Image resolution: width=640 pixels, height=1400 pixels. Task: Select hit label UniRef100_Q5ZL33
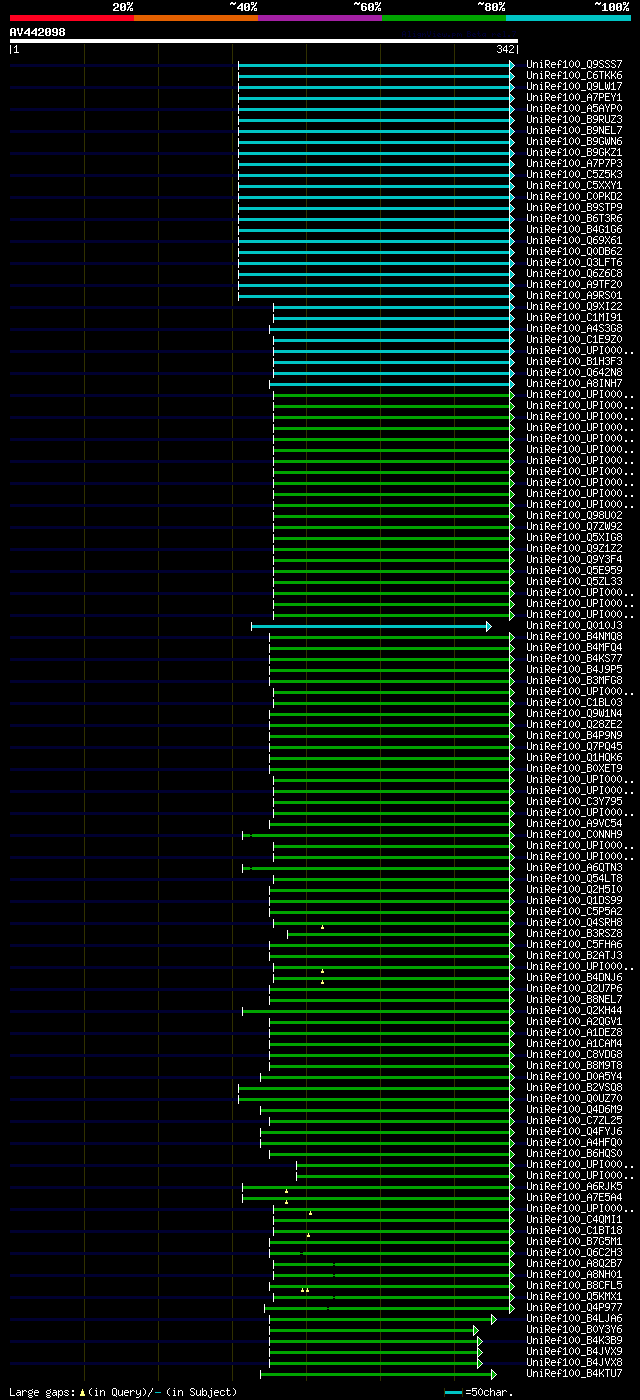574,581
